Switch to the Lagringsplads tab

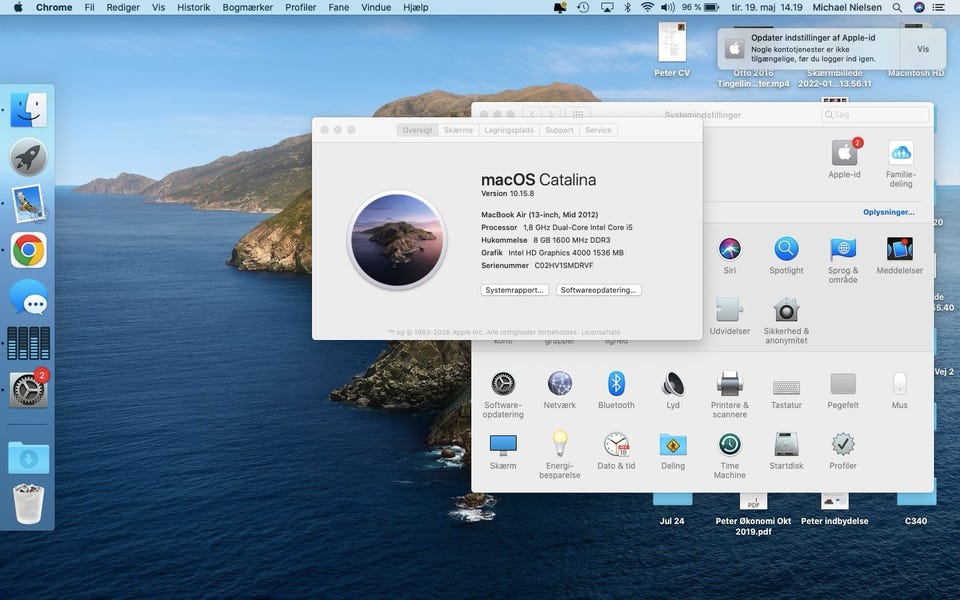tap(509, 130)
